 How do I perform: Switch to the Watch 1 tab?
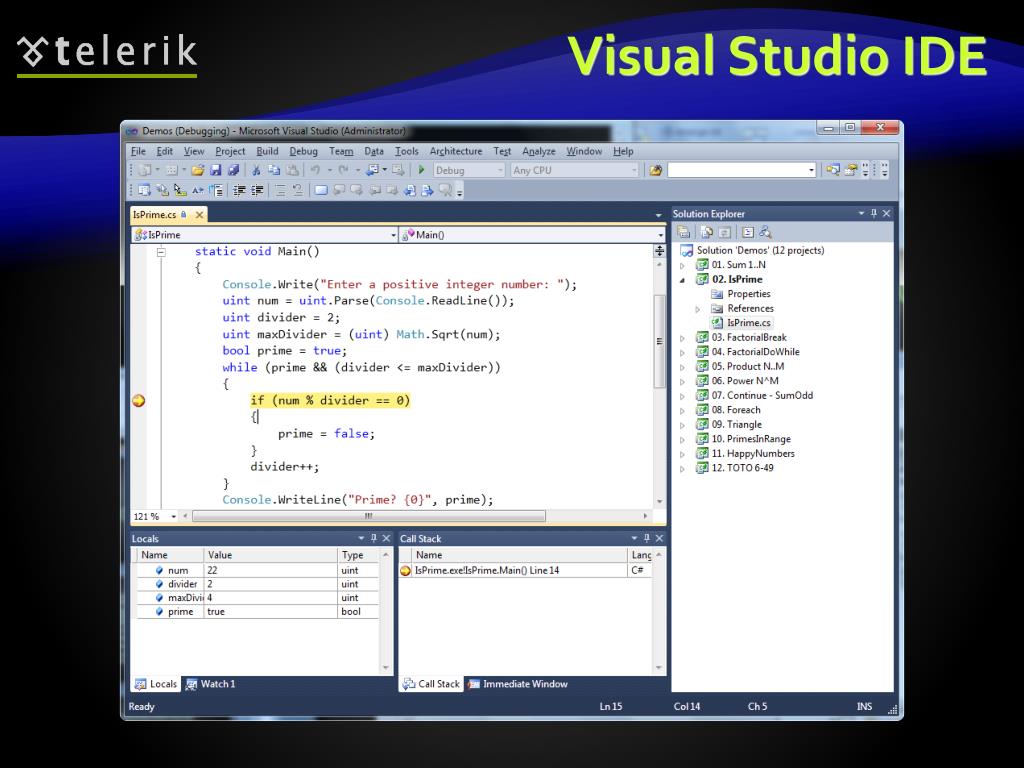pos(210,684)
